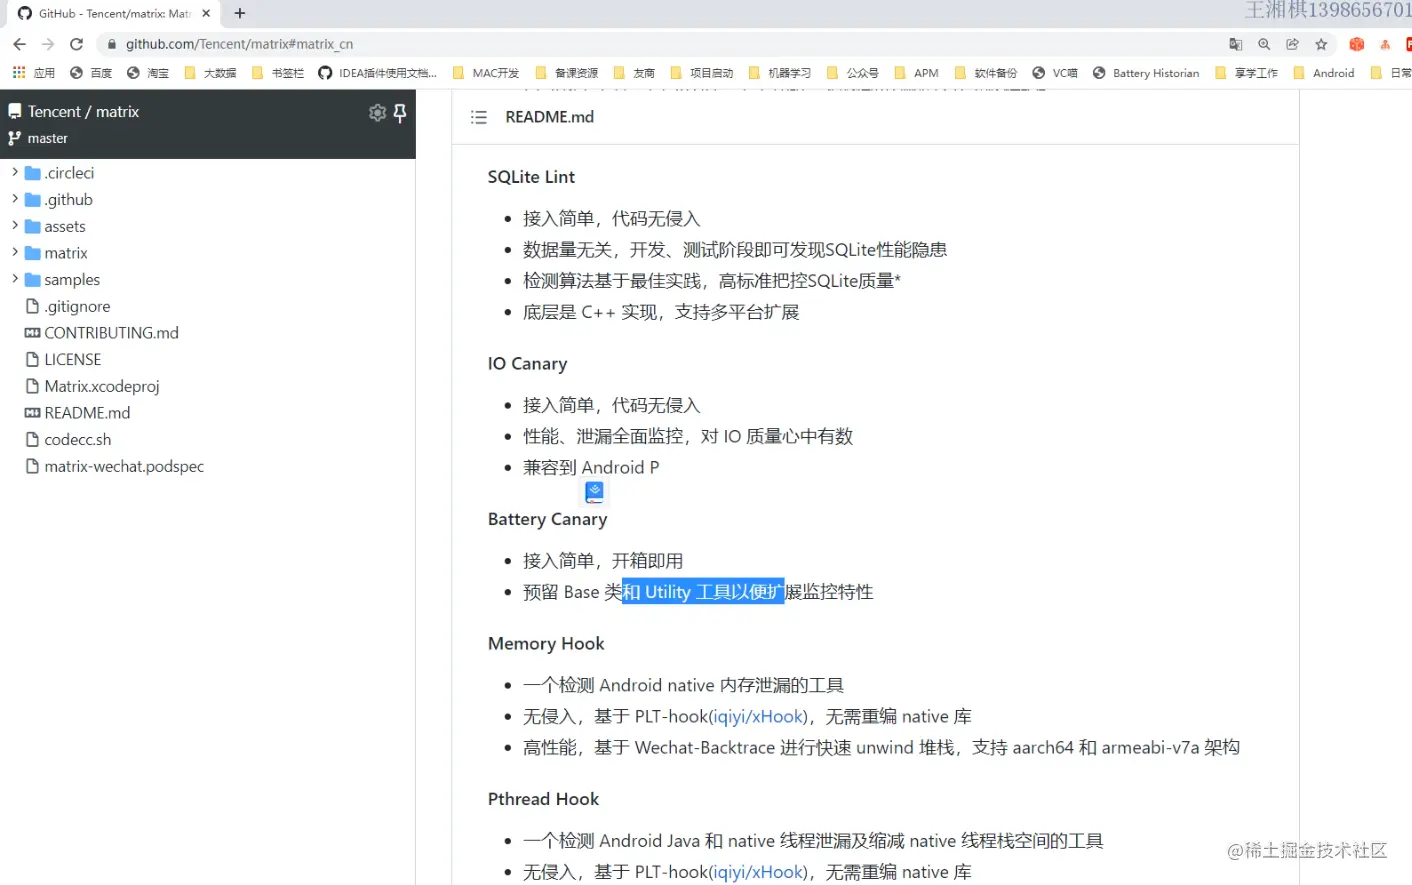Open the 备课资源 bookmark folder
1412x885 pixels.
coord(567,73)
